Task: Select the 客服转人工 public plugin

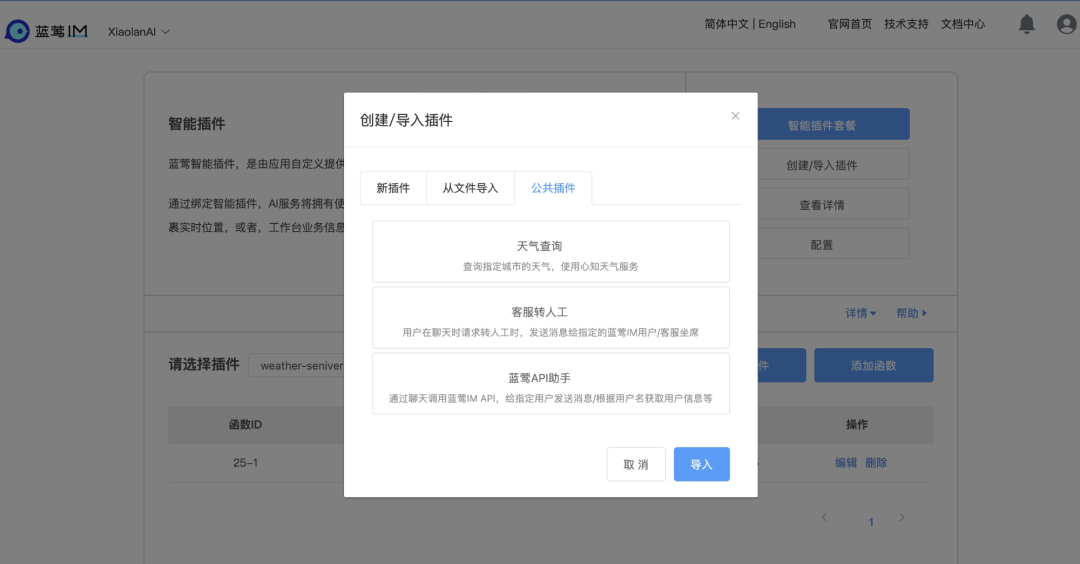Action: pos(550,317)
